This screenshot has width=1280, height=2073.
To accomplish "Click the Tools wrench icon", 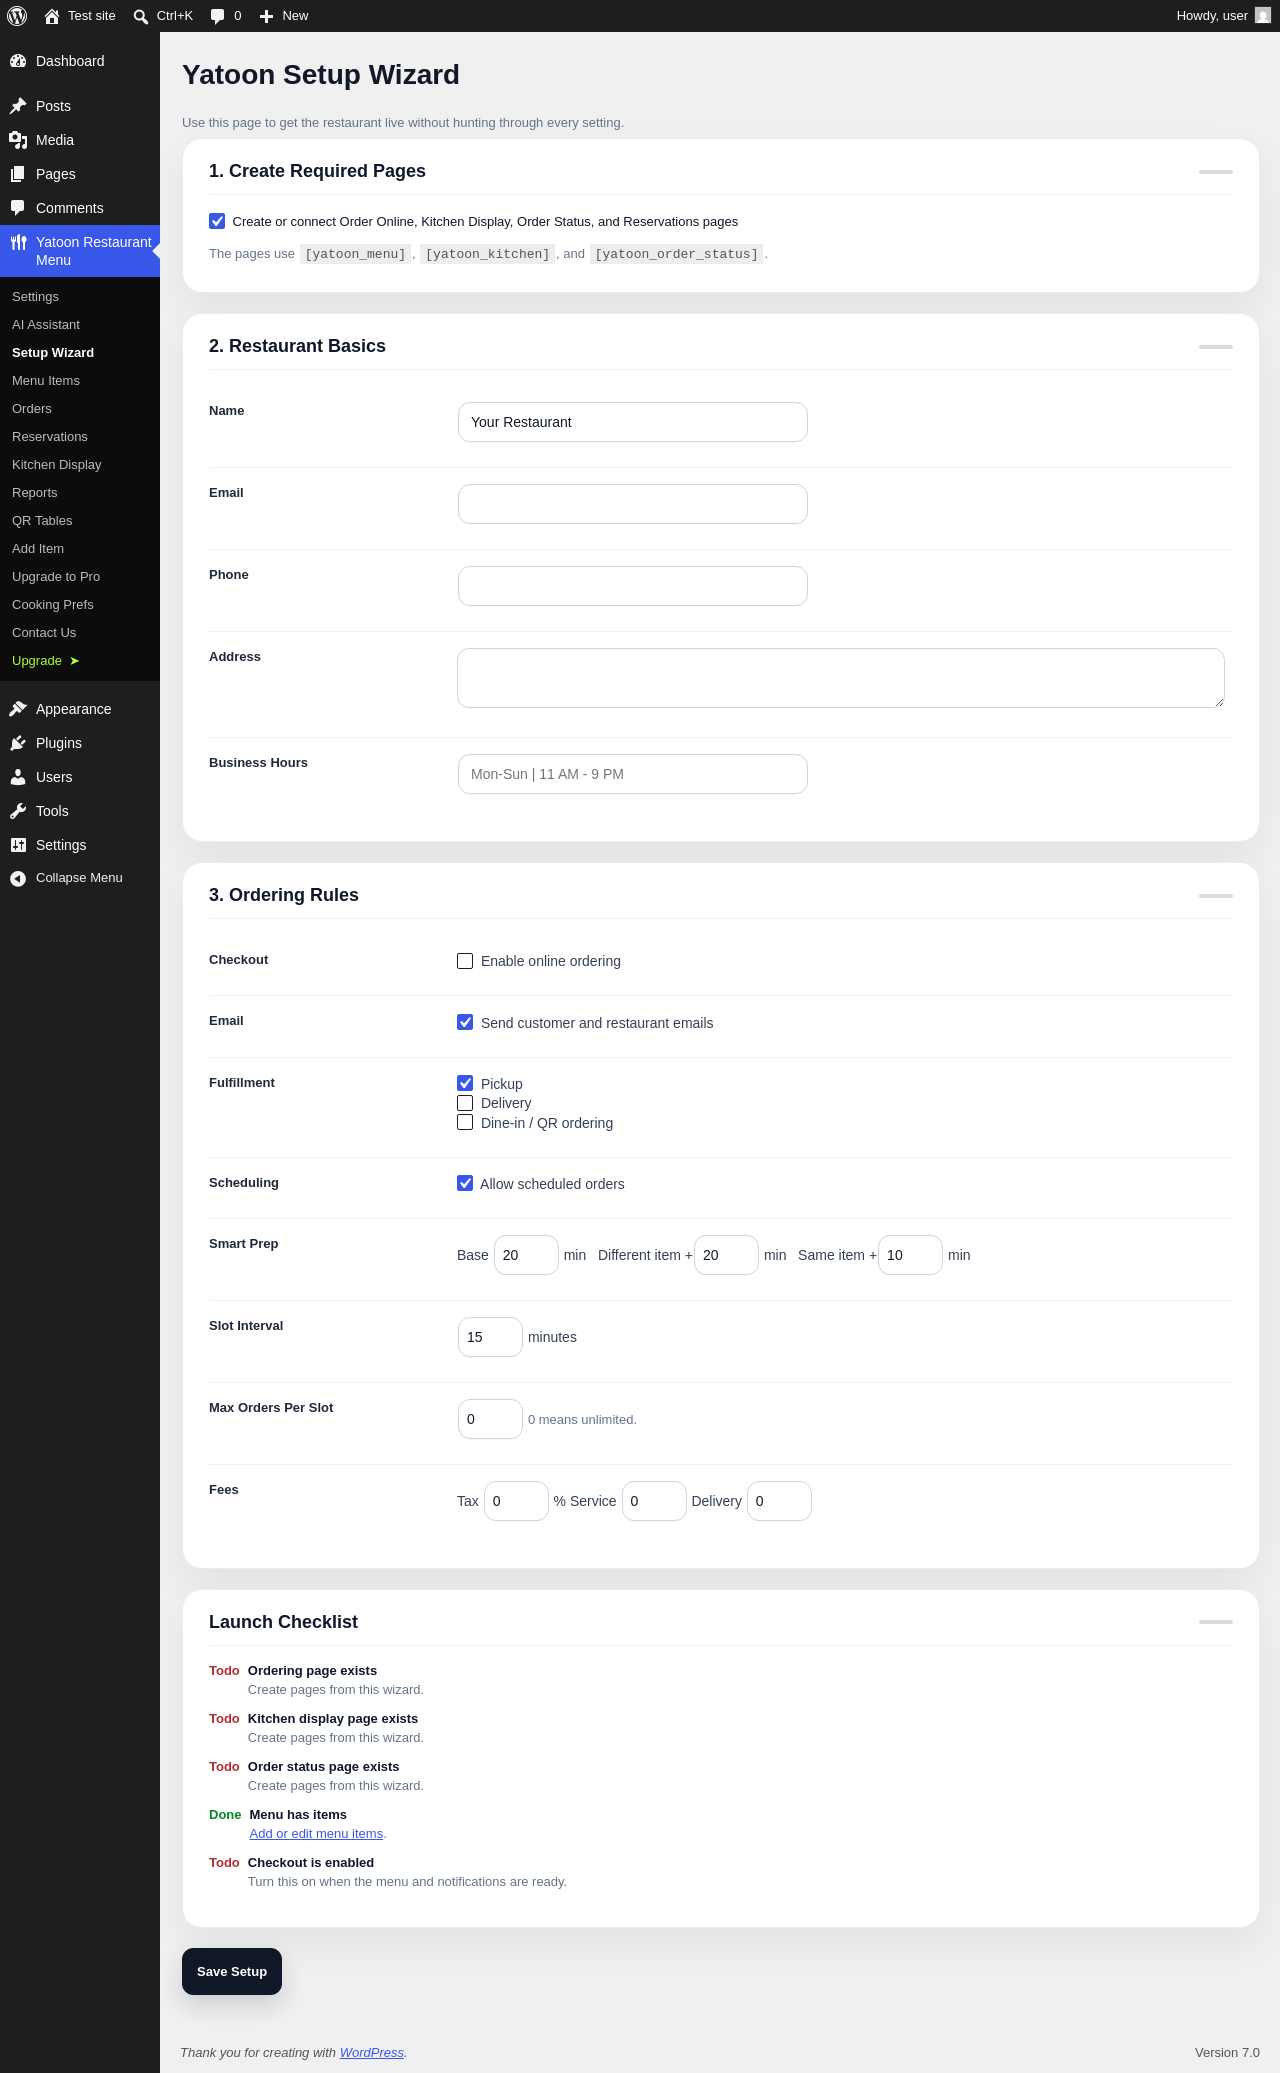I will [x=18, y=811].
